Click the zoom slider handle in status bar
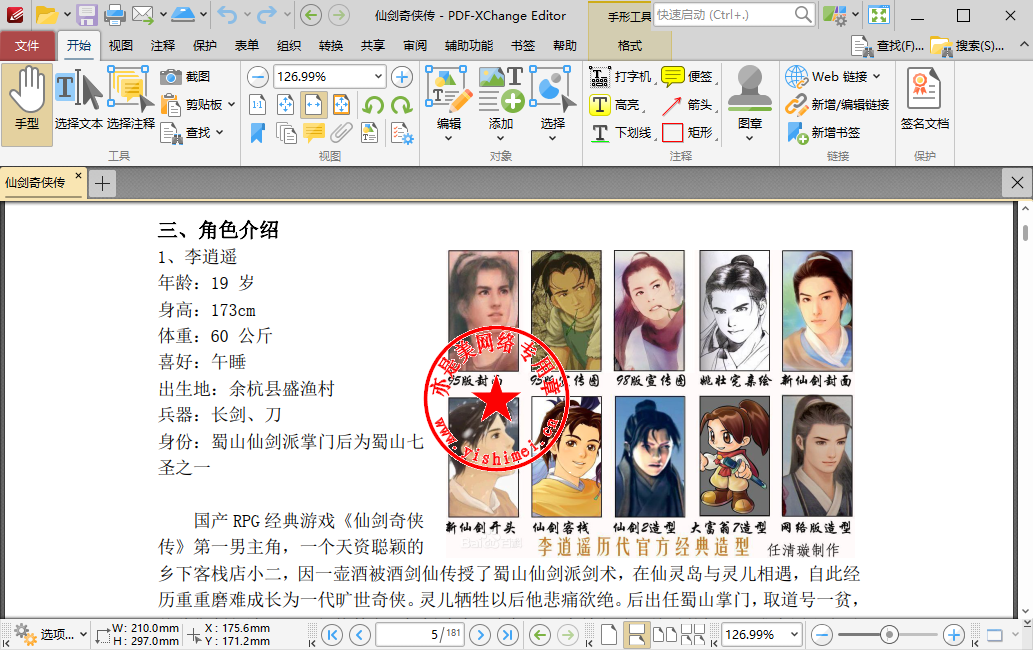1033x650 pixels. tap(889, 635)
